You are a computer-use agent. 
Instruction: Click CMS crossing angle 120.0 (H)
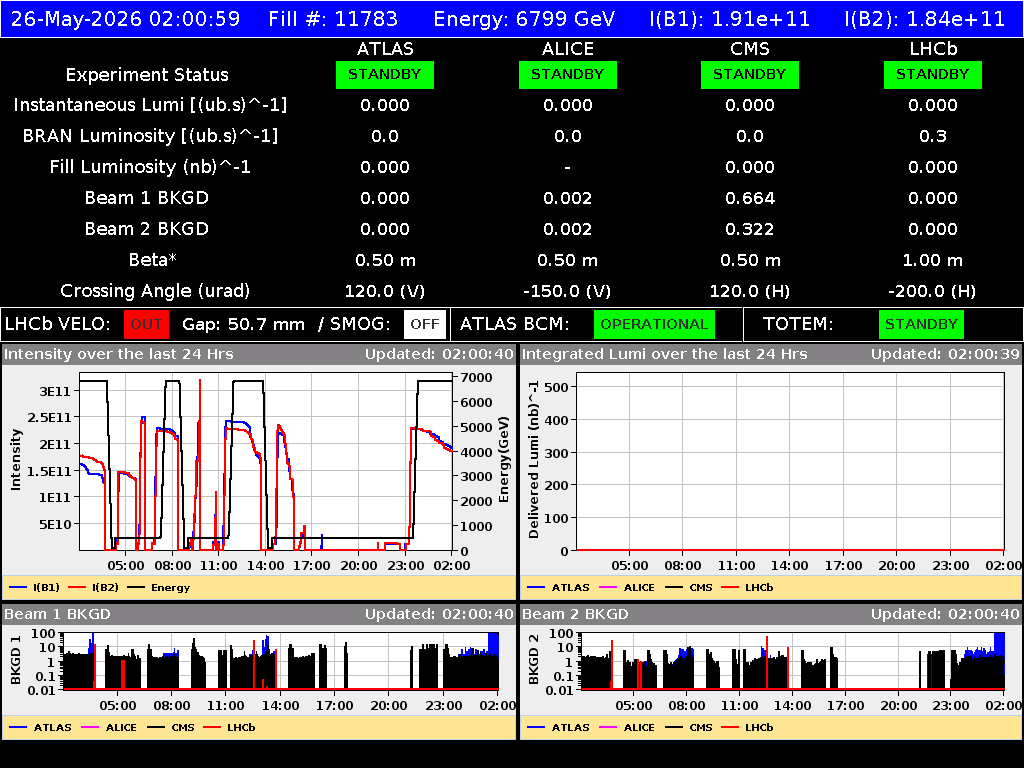tap(750, 291)
